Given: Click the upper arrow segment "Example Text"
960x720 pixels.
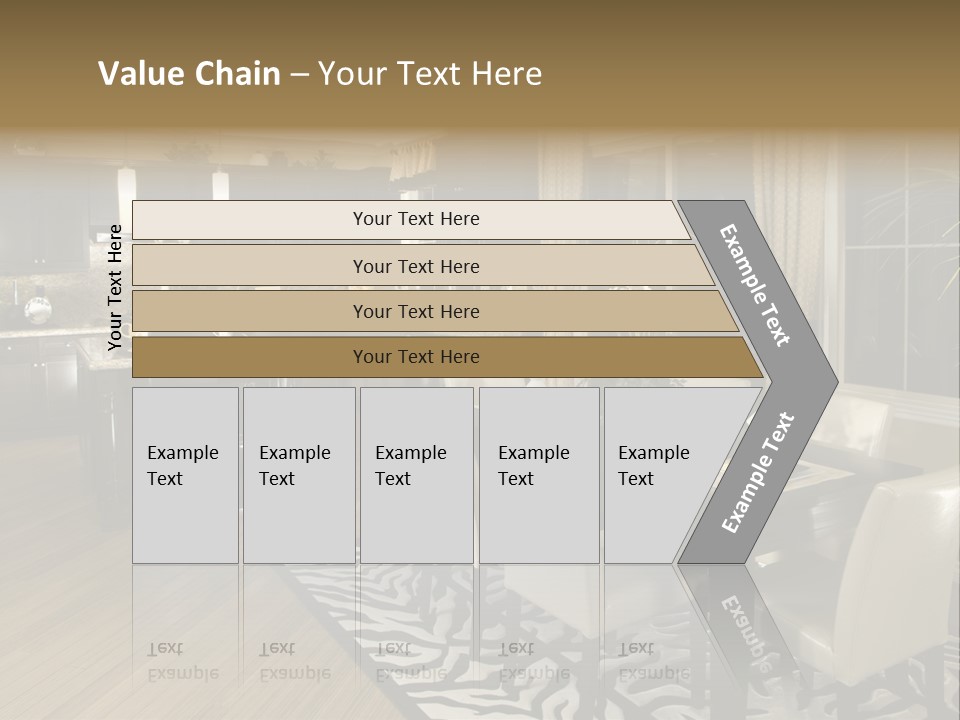Looking at the screenshot, I should tap(756, 286).
